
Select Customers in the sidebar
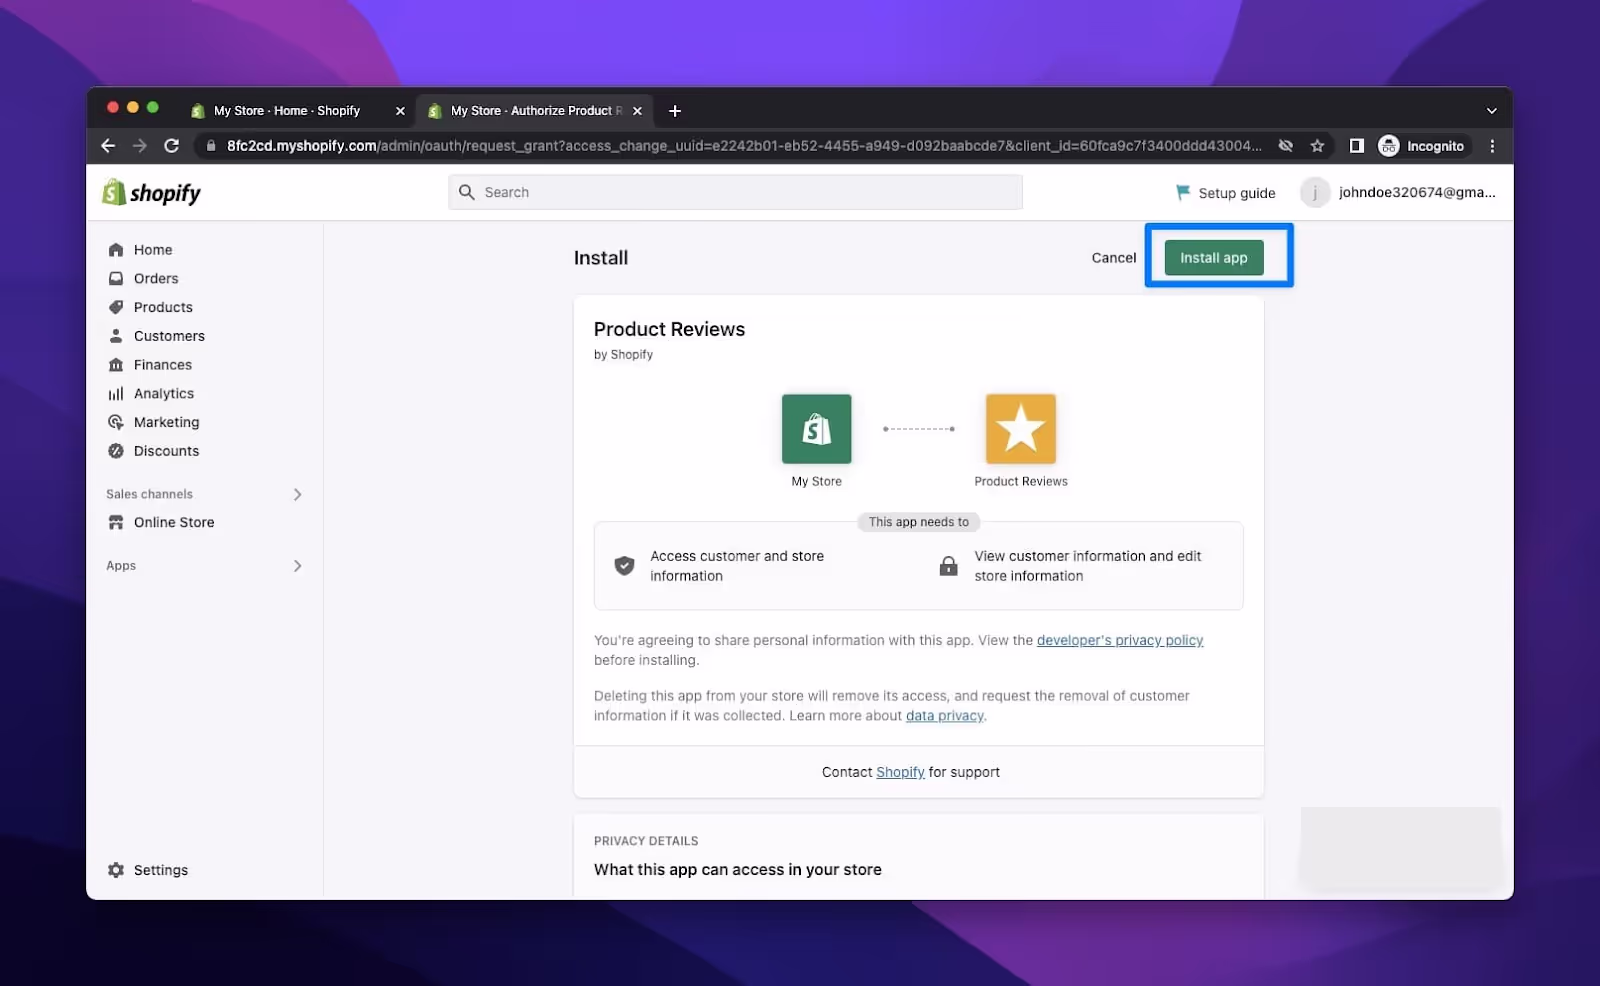pos(169,336)
